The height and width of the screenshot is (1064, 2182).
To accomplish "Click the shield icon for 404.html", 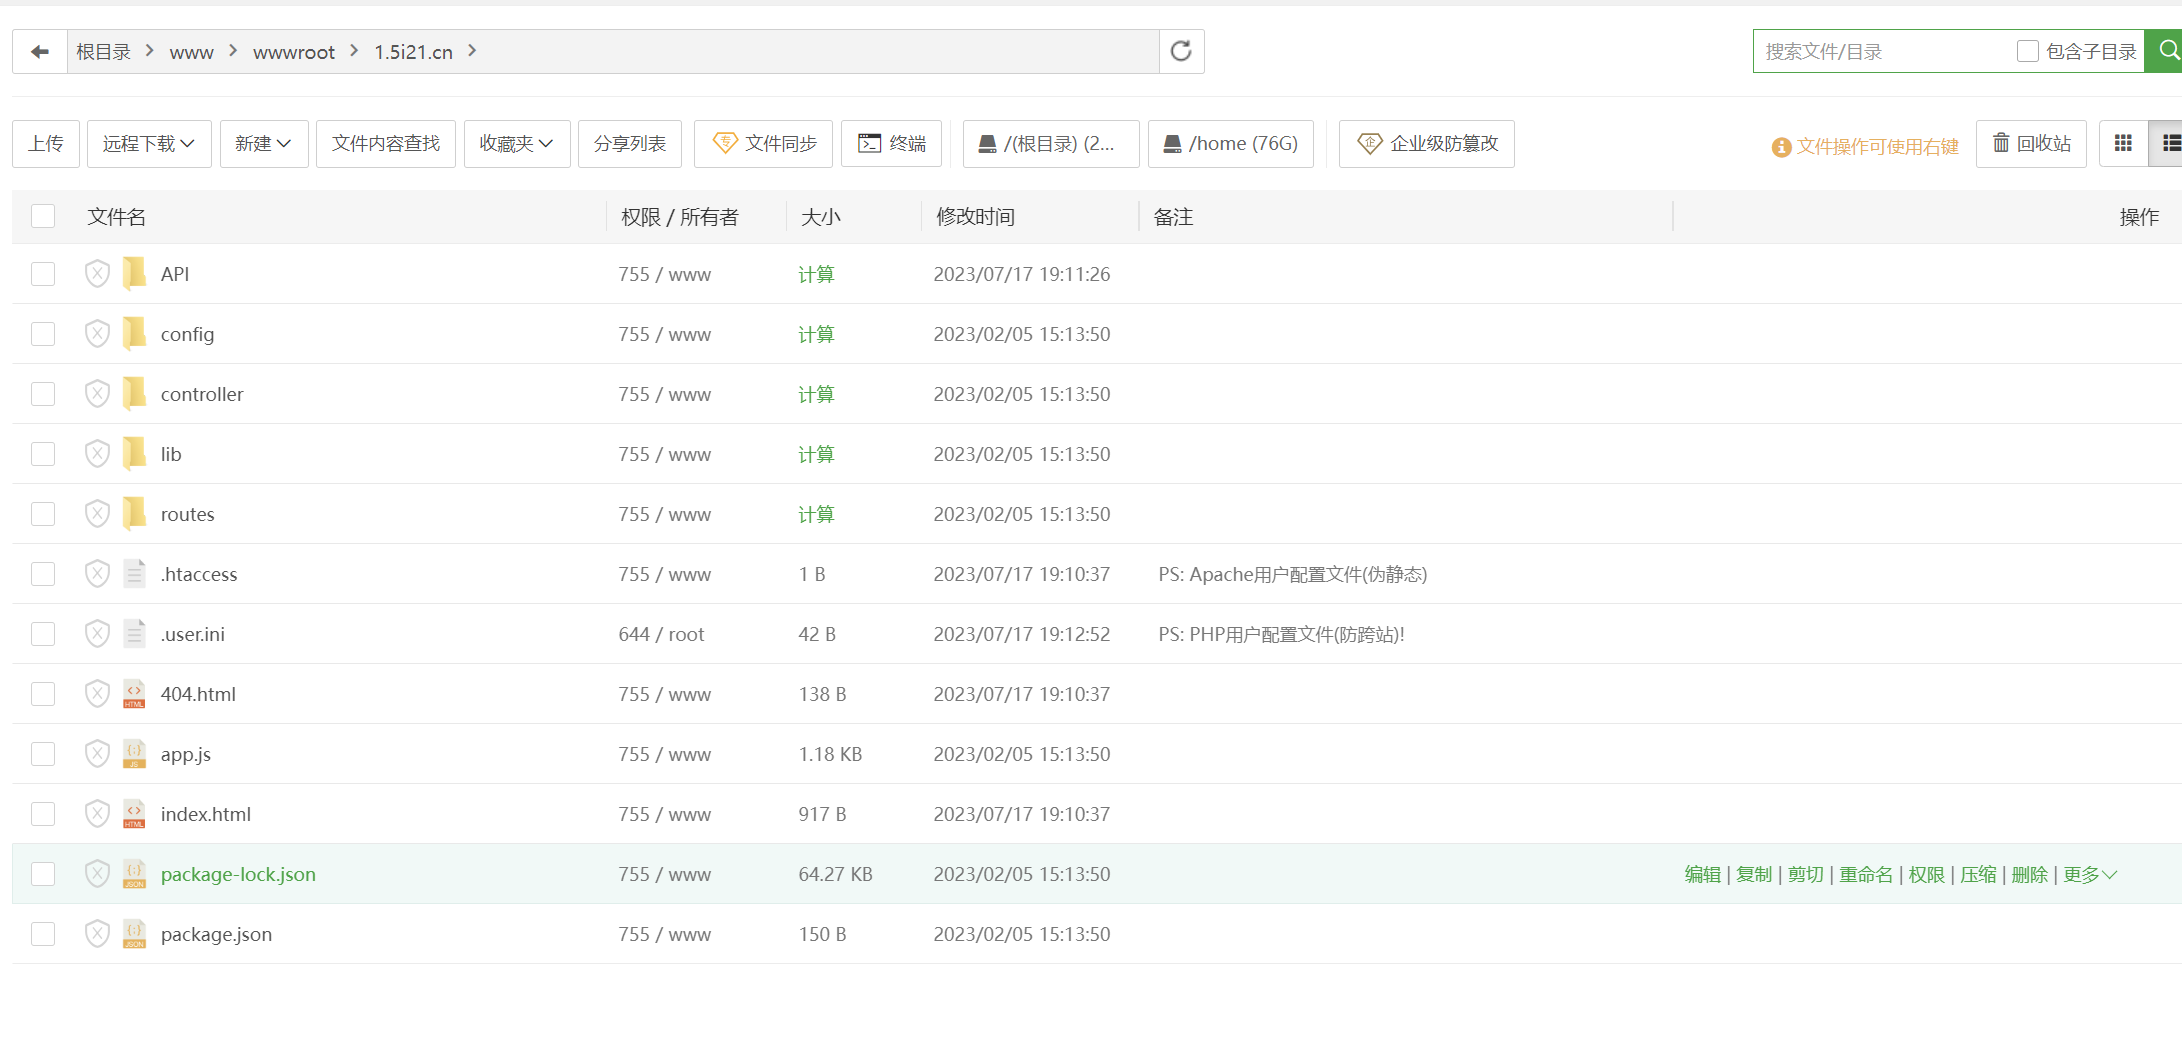I will tap(97, 694).
